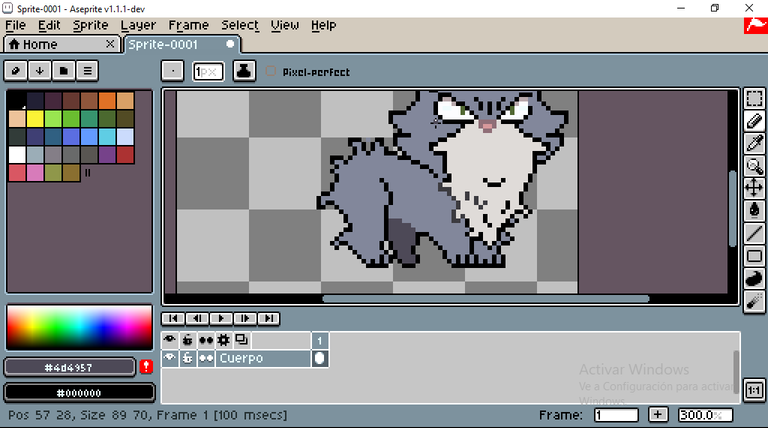This screenshot has height=428, width=768.
Task: Select the Blur tool at toolbar bottom
Action: [x=754, y=301]
